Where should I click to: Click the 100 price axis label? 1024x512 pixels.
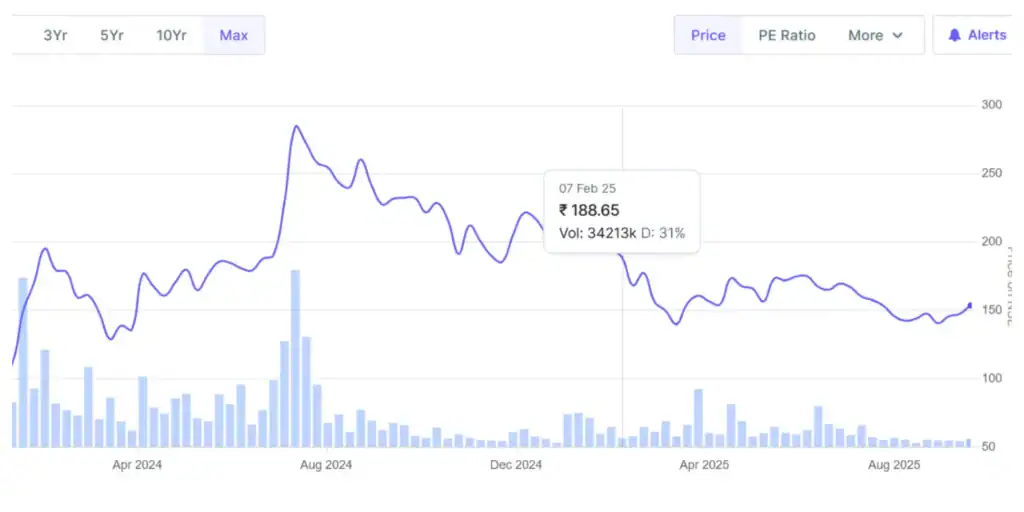[992, 378]
